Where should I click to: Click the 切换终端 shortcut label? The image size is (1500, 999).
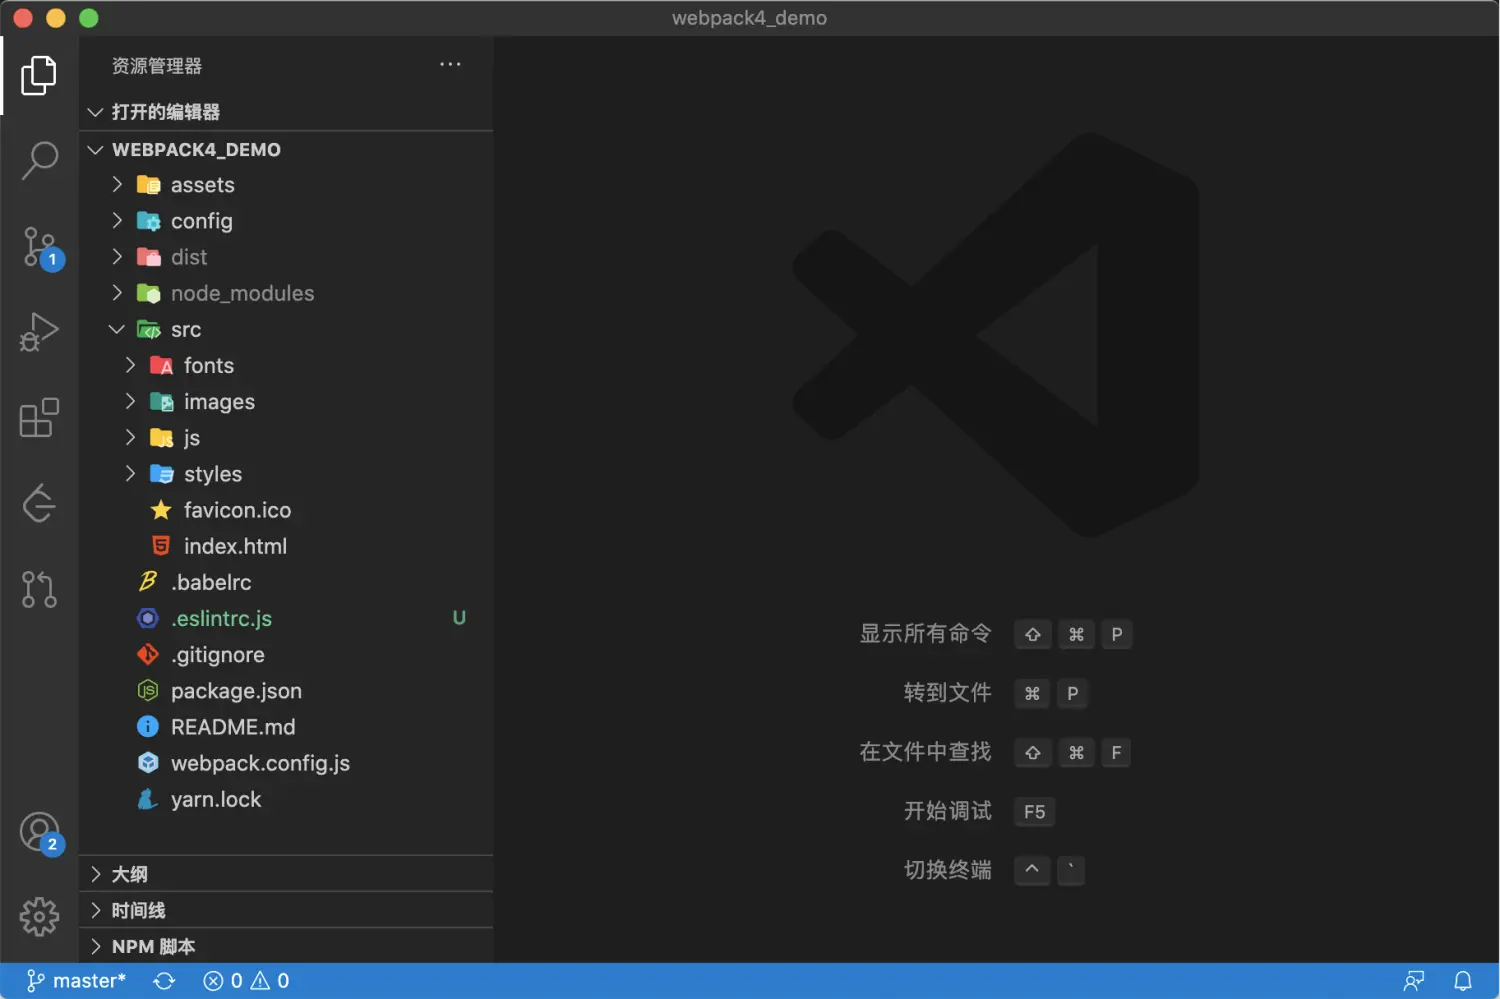tap(947, 870)
